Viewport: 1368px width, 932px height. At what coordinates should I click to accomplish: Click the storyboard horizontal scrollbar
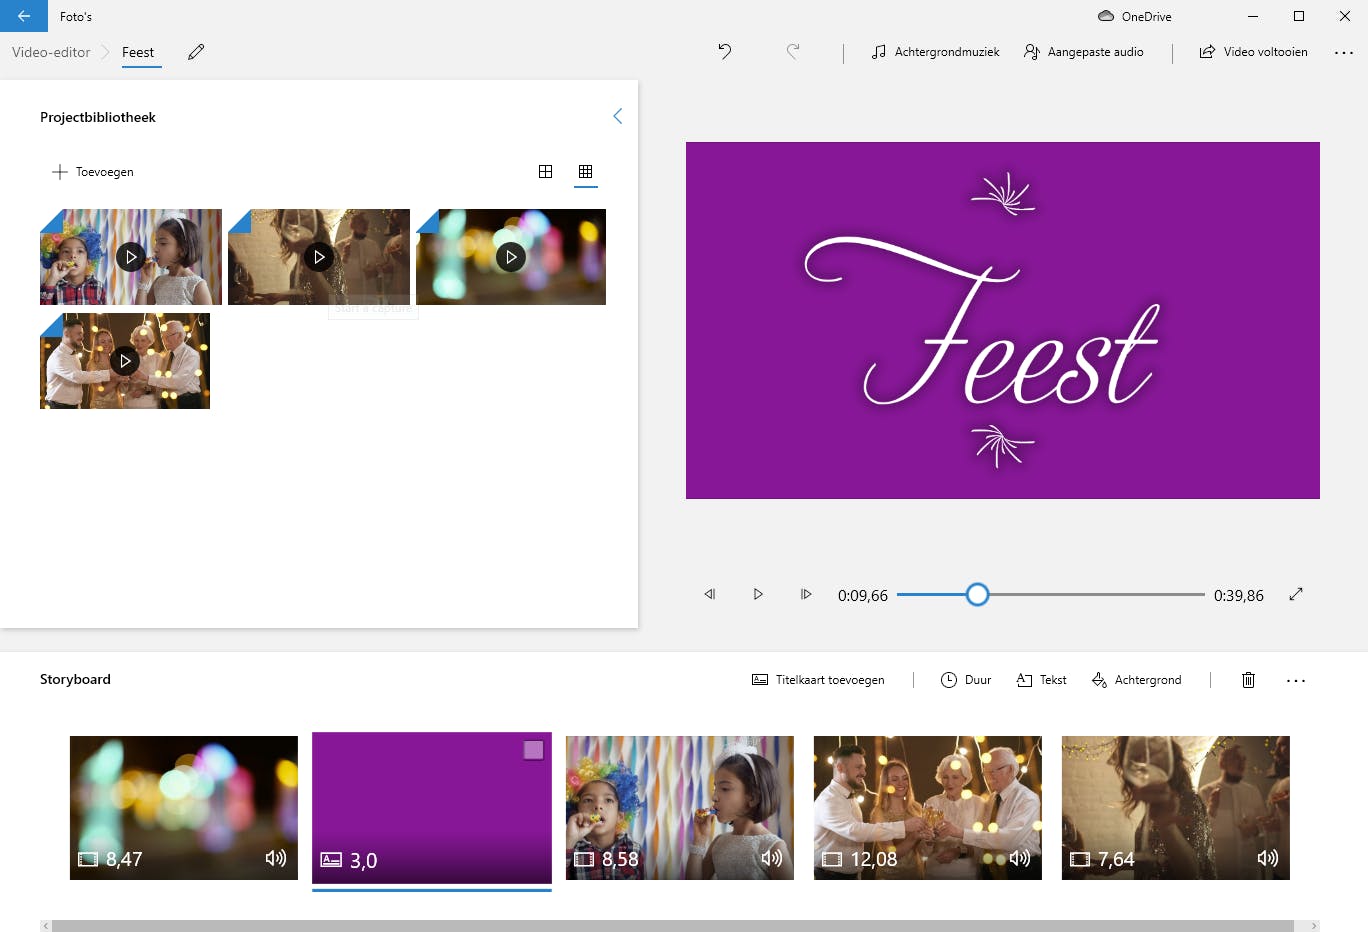click(672, 926)
